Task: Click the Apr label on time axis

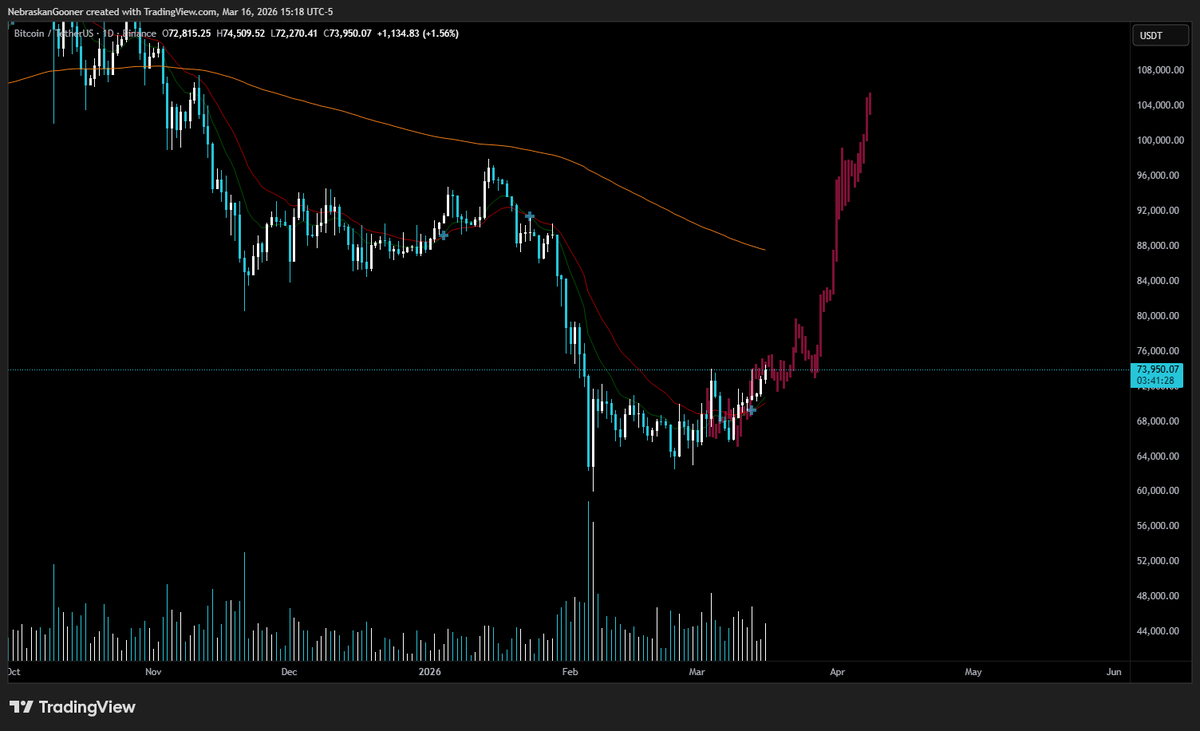Action: 836,672
